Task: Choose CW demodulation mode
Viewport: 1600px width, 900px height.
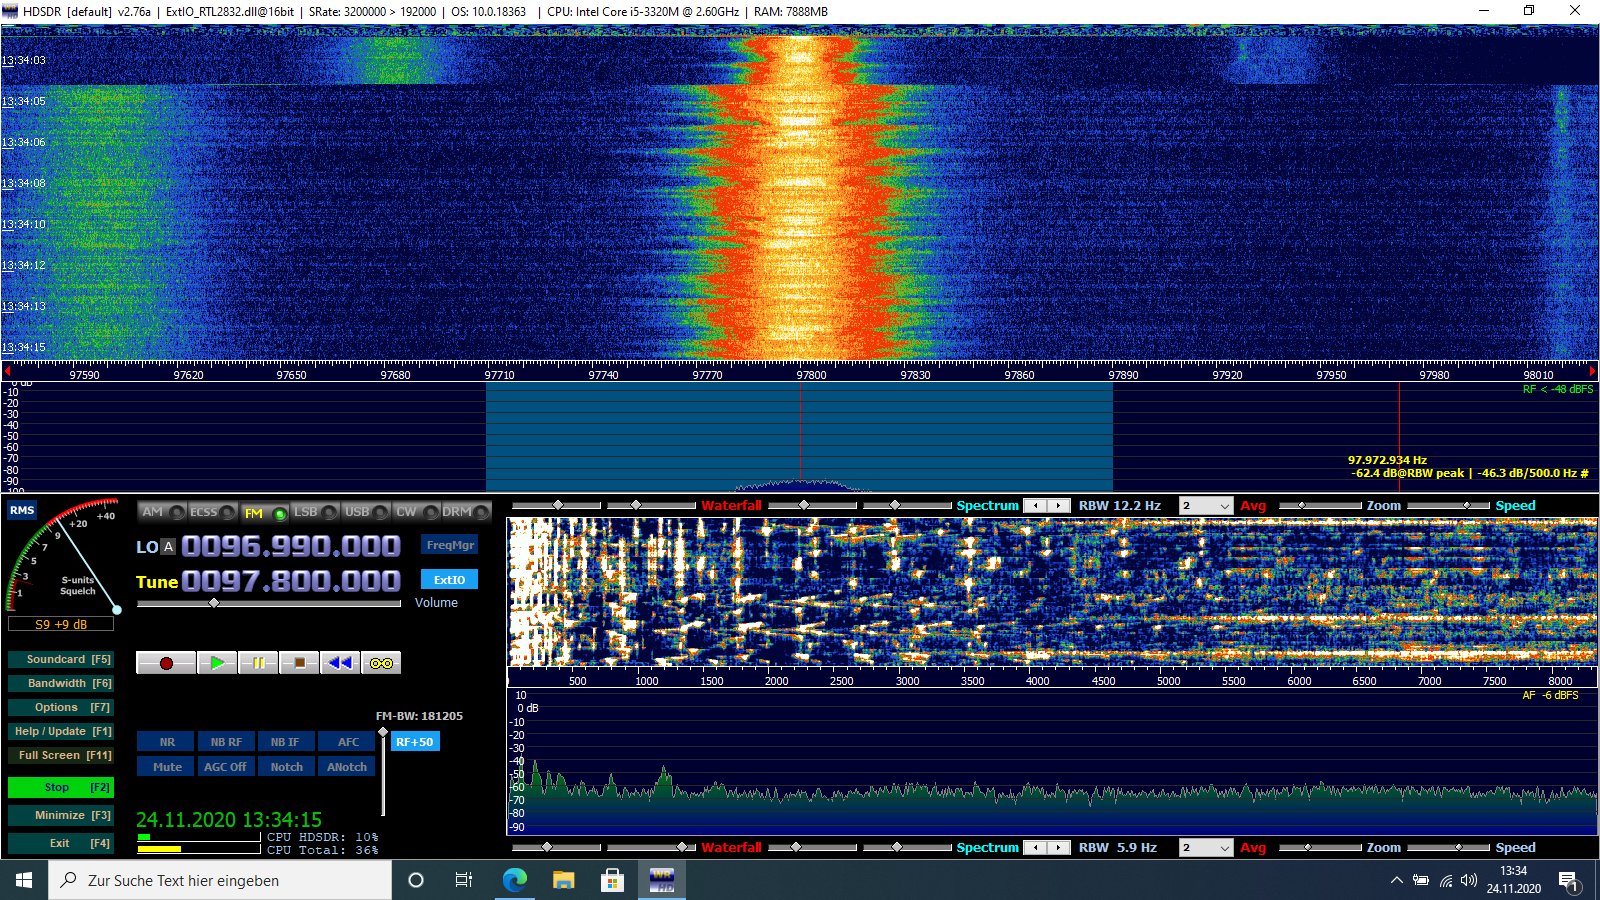Action: 417,512
